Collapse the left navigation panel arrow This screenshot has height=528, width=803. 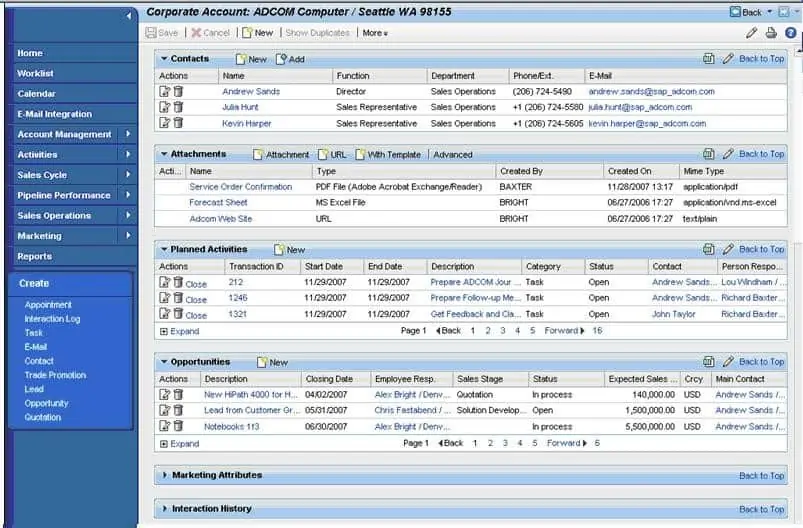coord(129,16)
